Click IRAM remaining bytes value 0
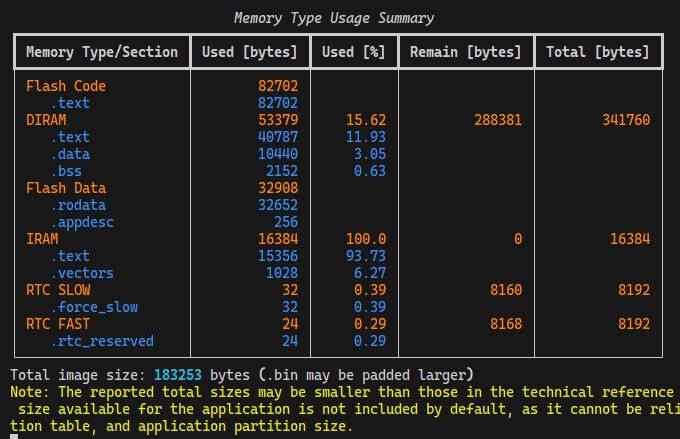680x439 pixels. [x=518, y=239]
